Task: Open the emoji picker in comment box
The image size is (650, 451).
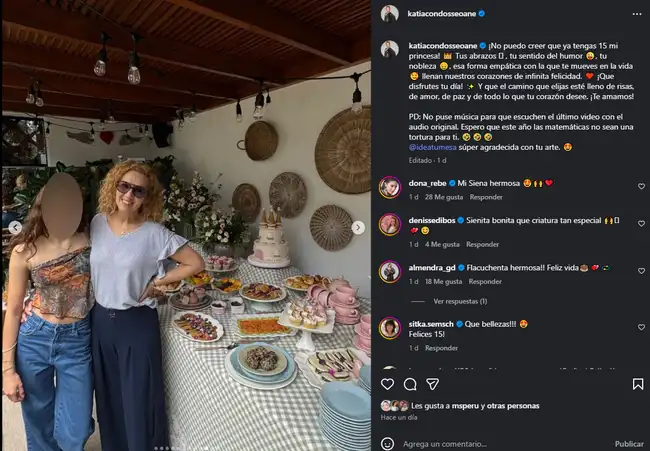Action: [387, 443]
